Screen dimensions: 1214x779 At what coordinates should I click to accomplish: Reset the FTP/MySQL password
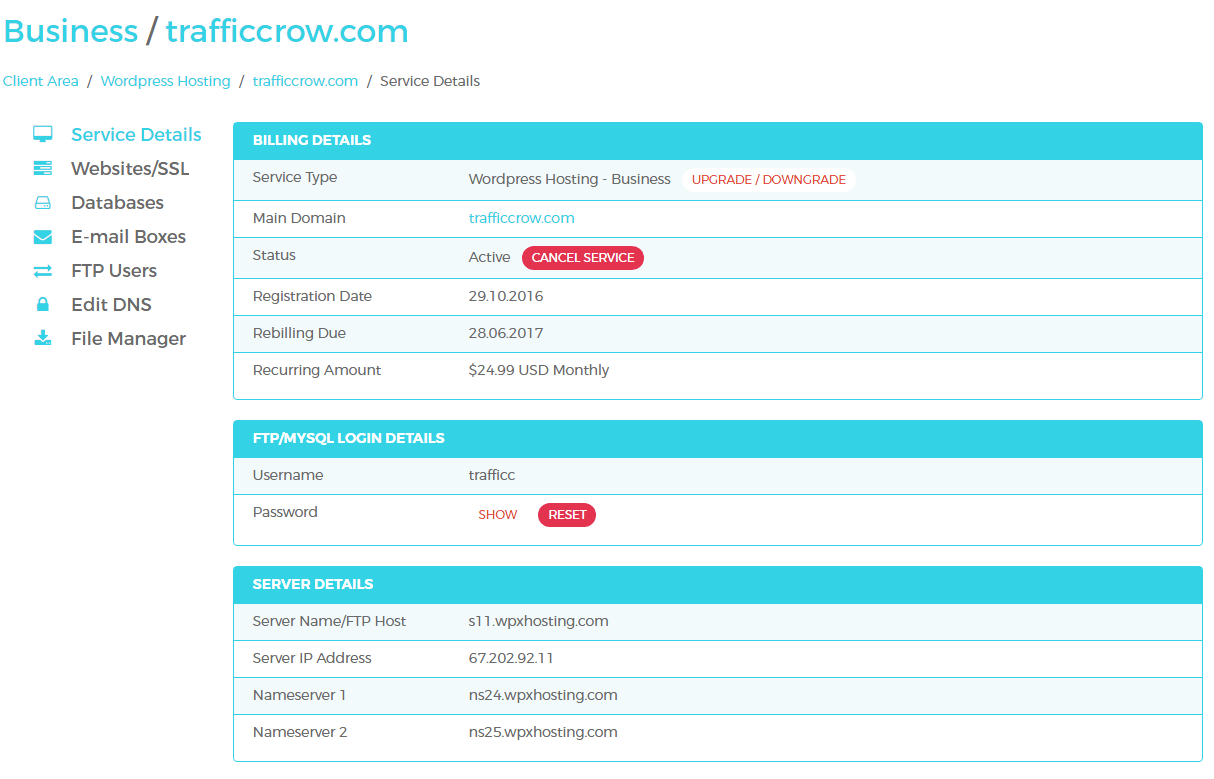click(567, 515)
